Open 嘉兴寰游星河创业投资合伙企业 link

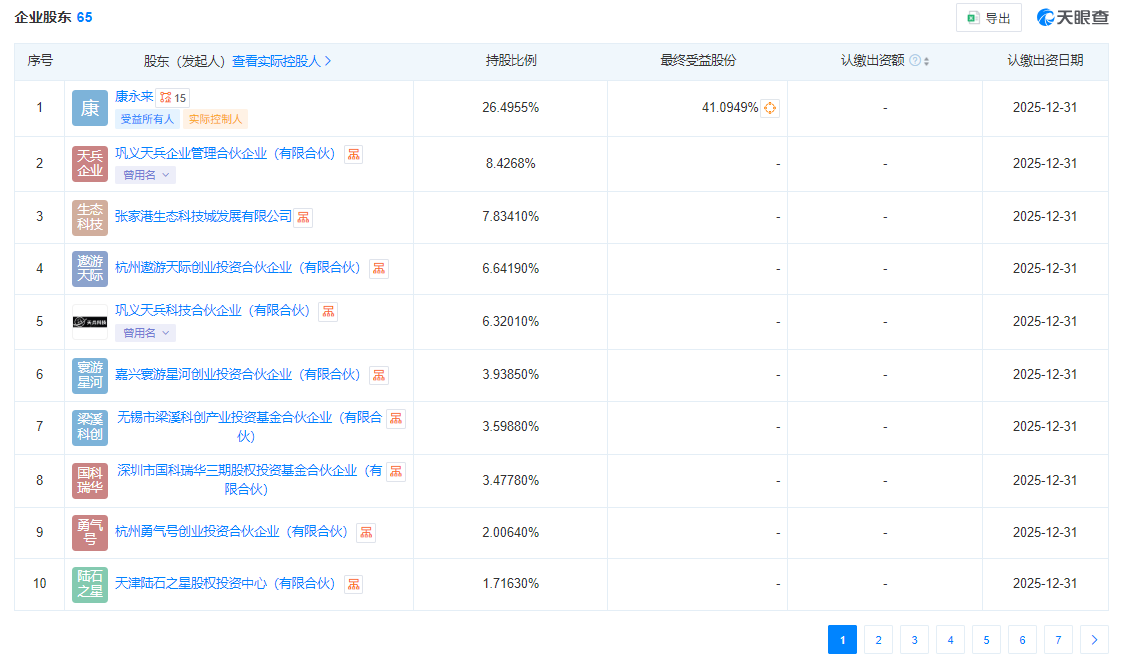click(x=237, y=374)
